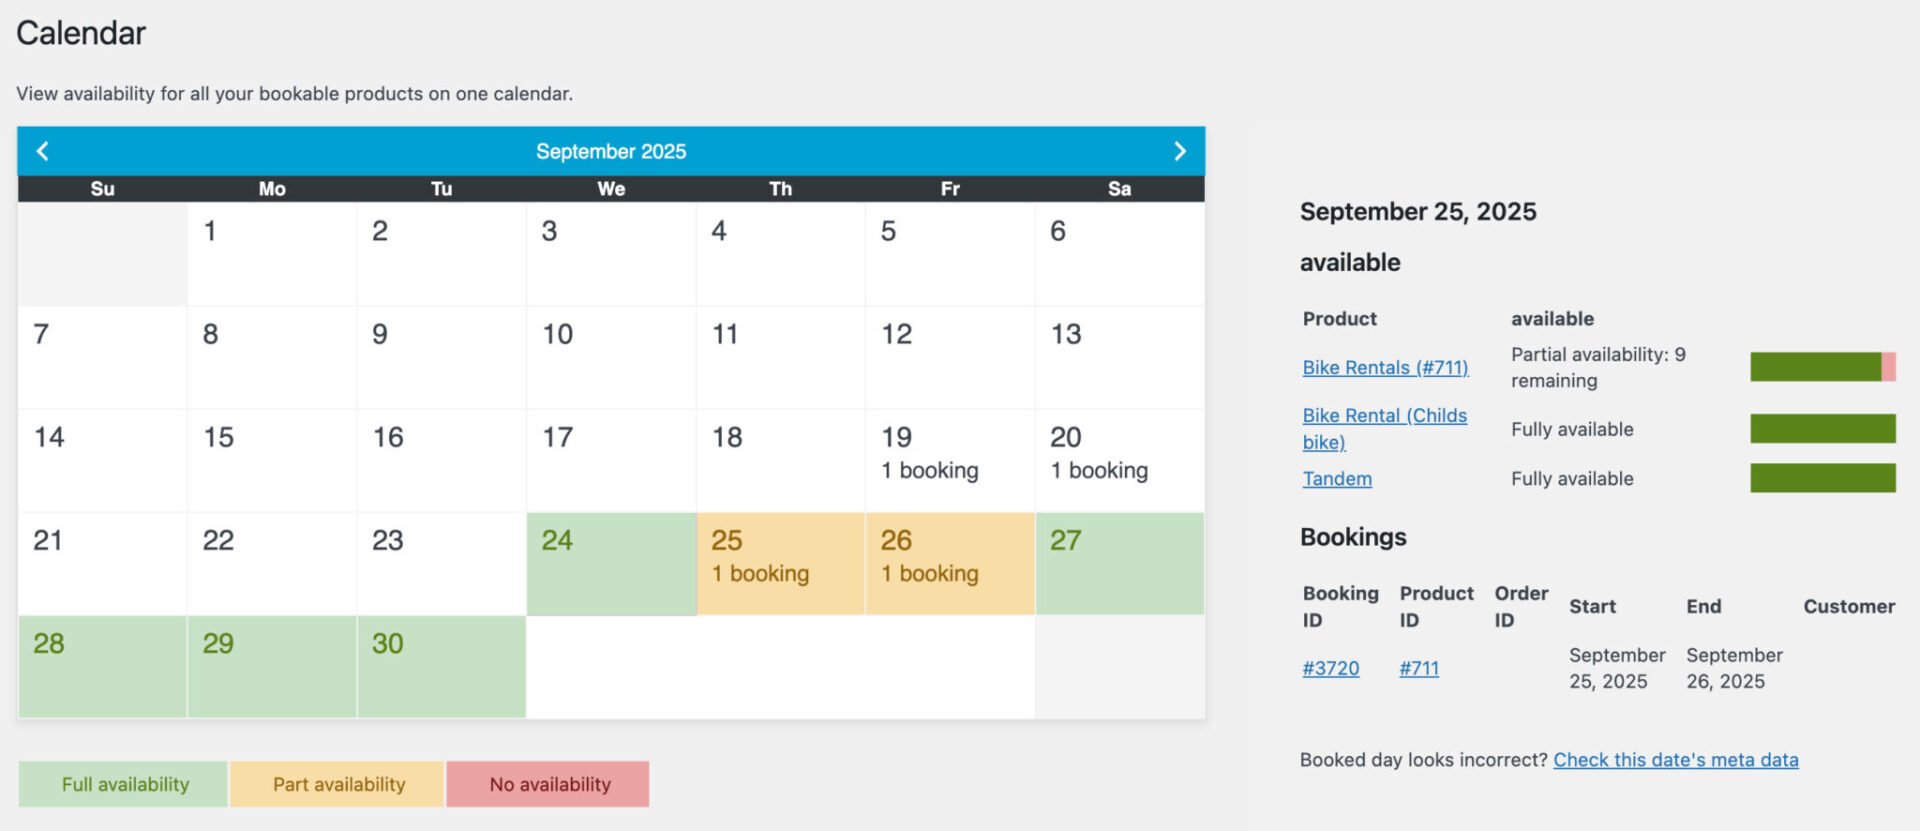Click the Start date September 25, 2025 cell

[x=1617, y=668]
